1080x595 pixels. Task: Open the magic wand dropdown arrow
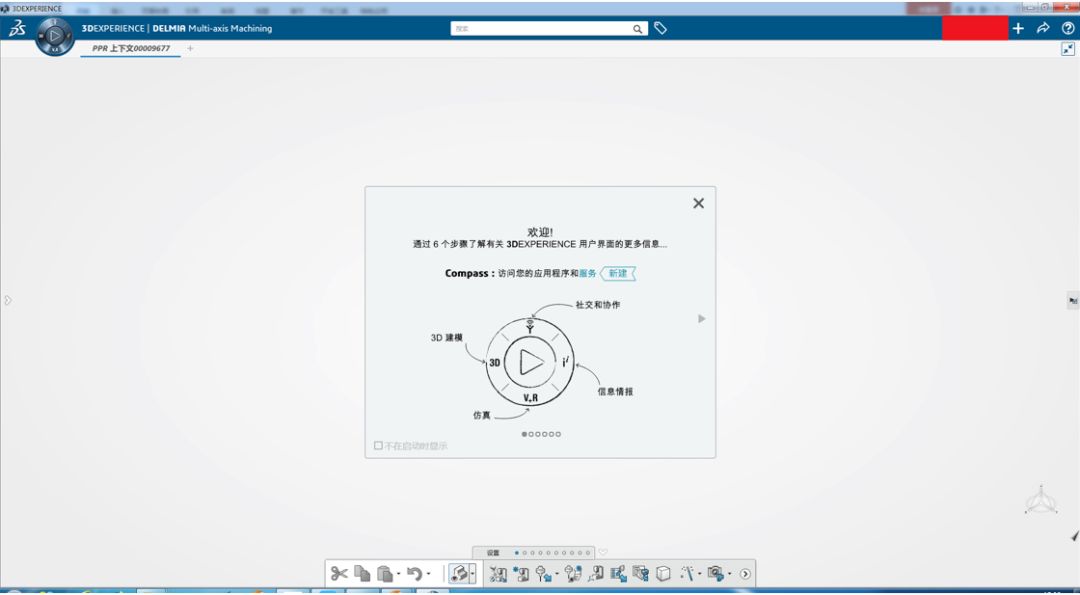[700, 574]
